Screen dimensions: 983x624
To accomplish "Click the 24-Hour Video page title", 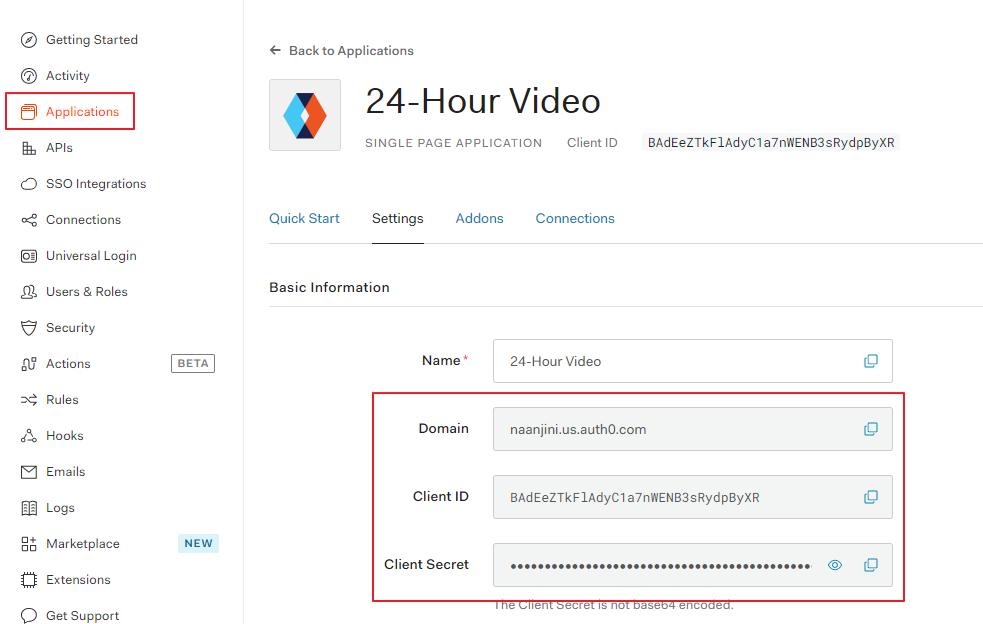I will click(x=483, y=101).
